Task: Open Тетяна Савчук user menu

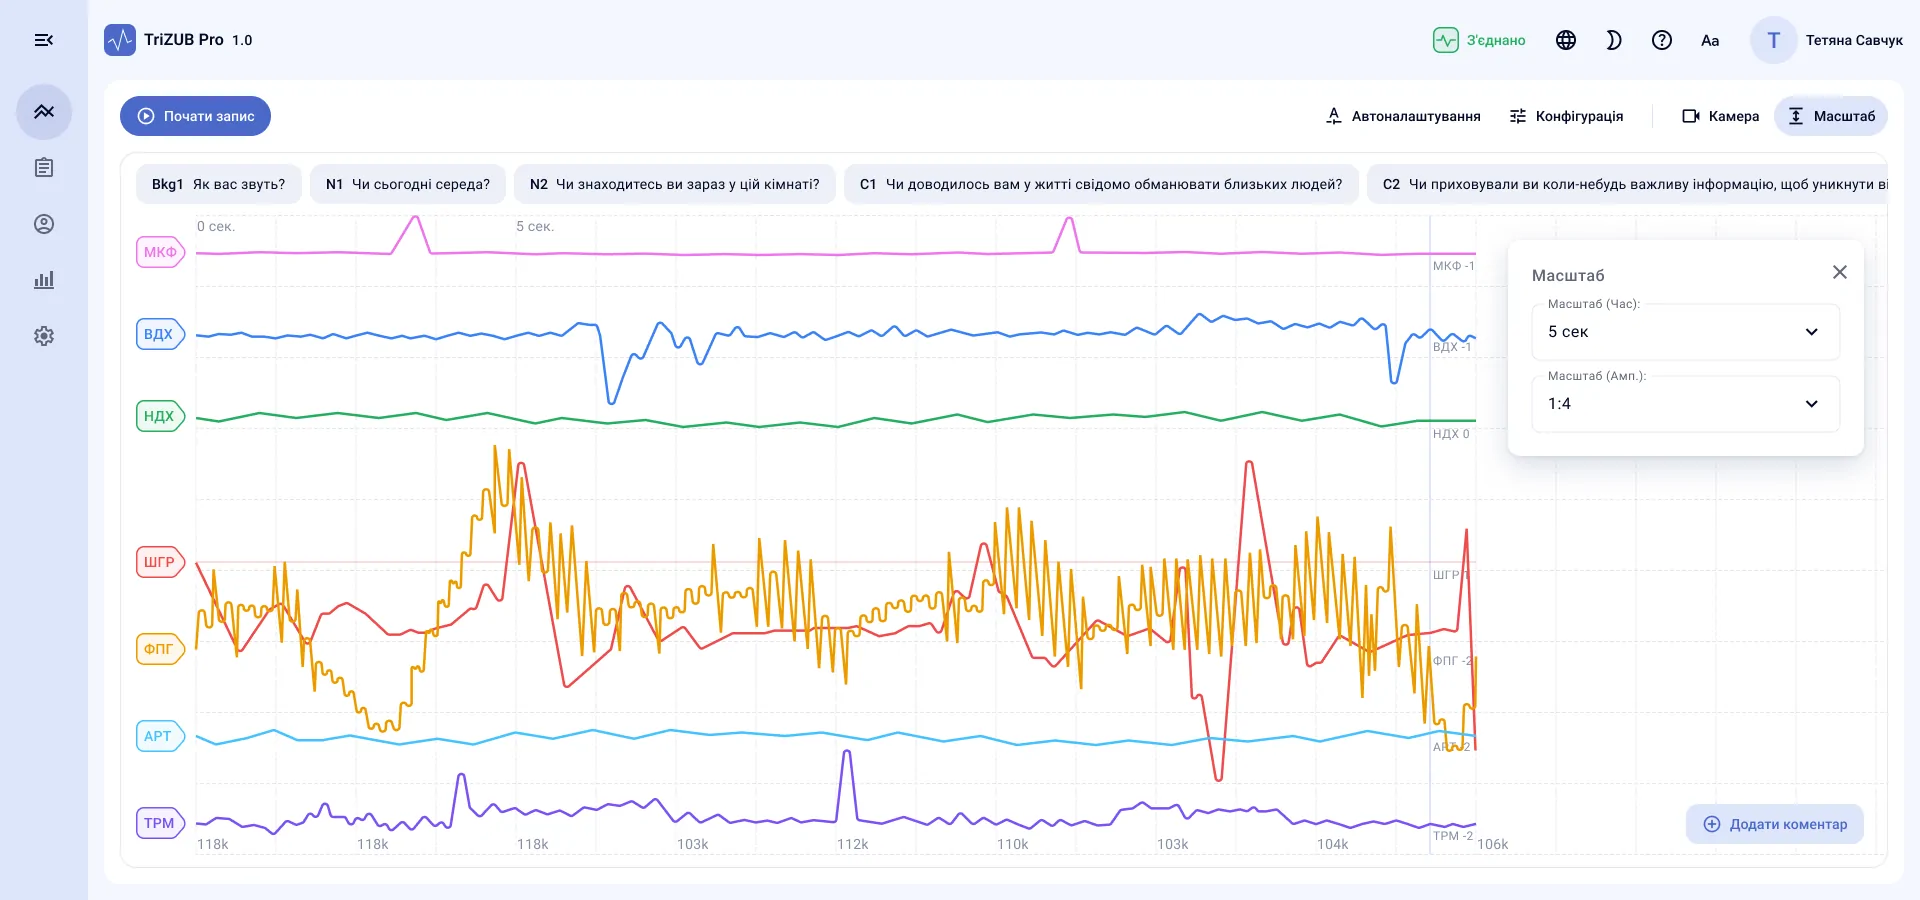Action: [x=1827, y=40]
